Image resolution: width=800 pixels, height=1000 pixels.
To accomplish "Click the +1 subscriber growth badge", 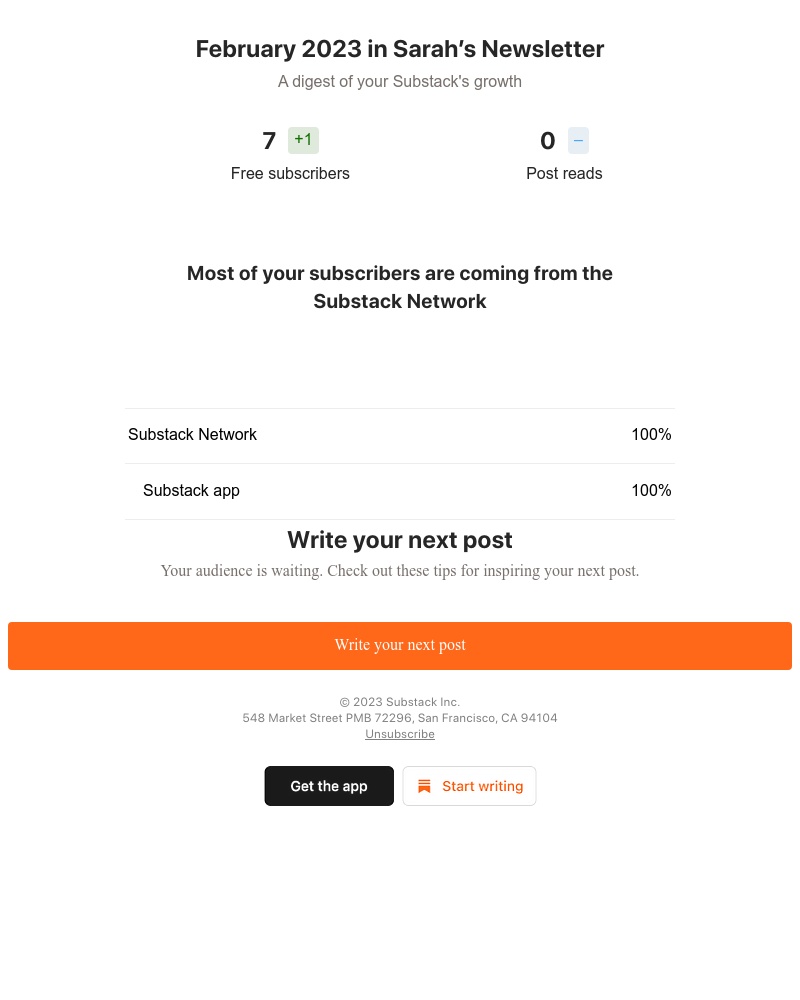I will coord(303,140).
